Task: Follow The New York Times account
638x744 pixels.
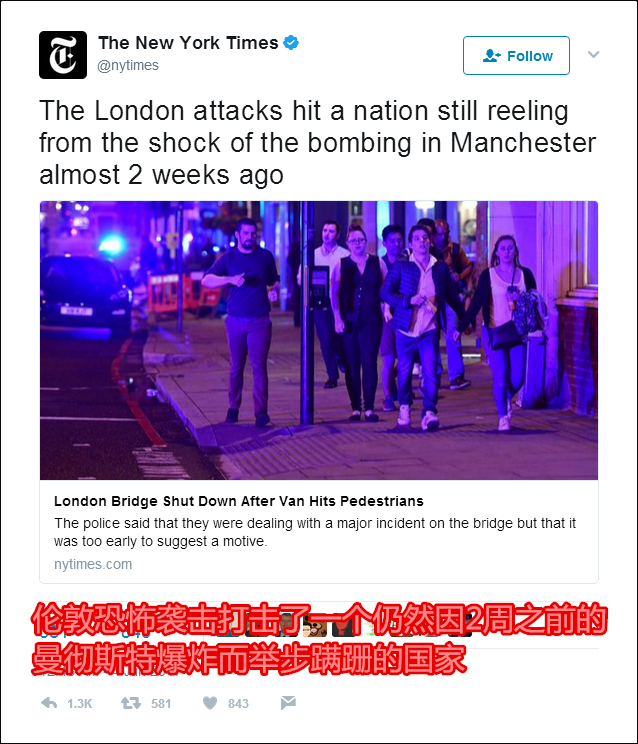Action: click(516, 56)
